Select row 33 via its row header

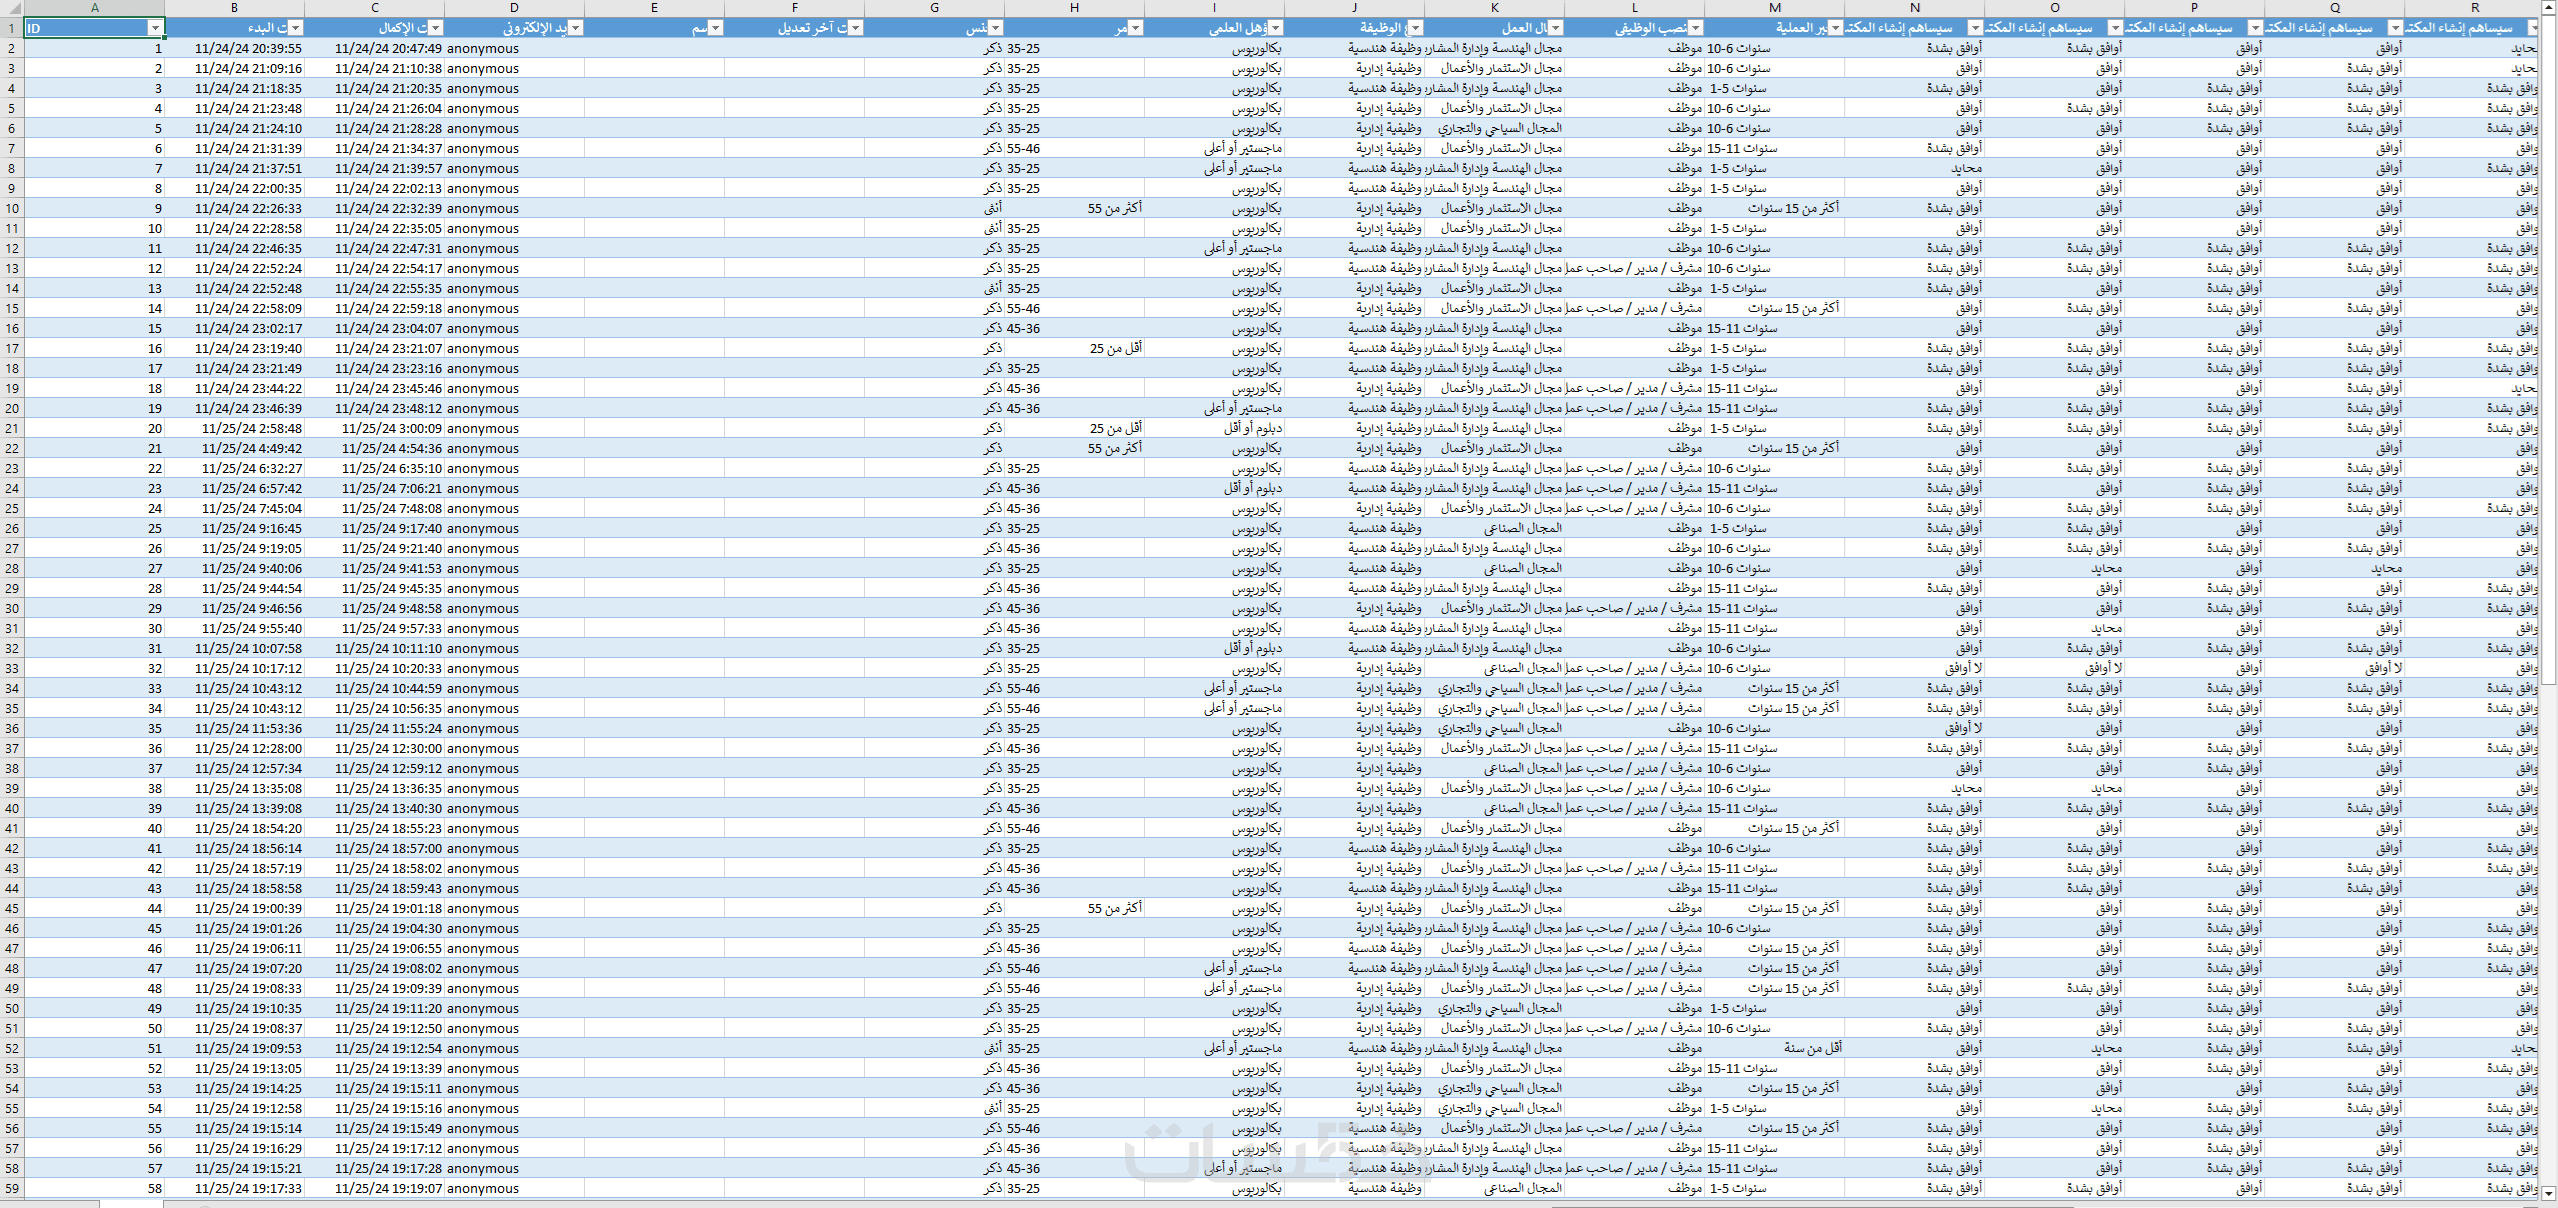11,668
